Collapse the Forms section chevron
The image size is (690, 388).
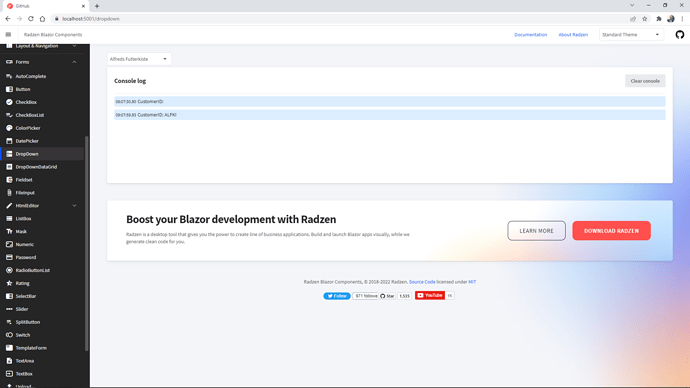pyautogui.click(x=74, y=62)
